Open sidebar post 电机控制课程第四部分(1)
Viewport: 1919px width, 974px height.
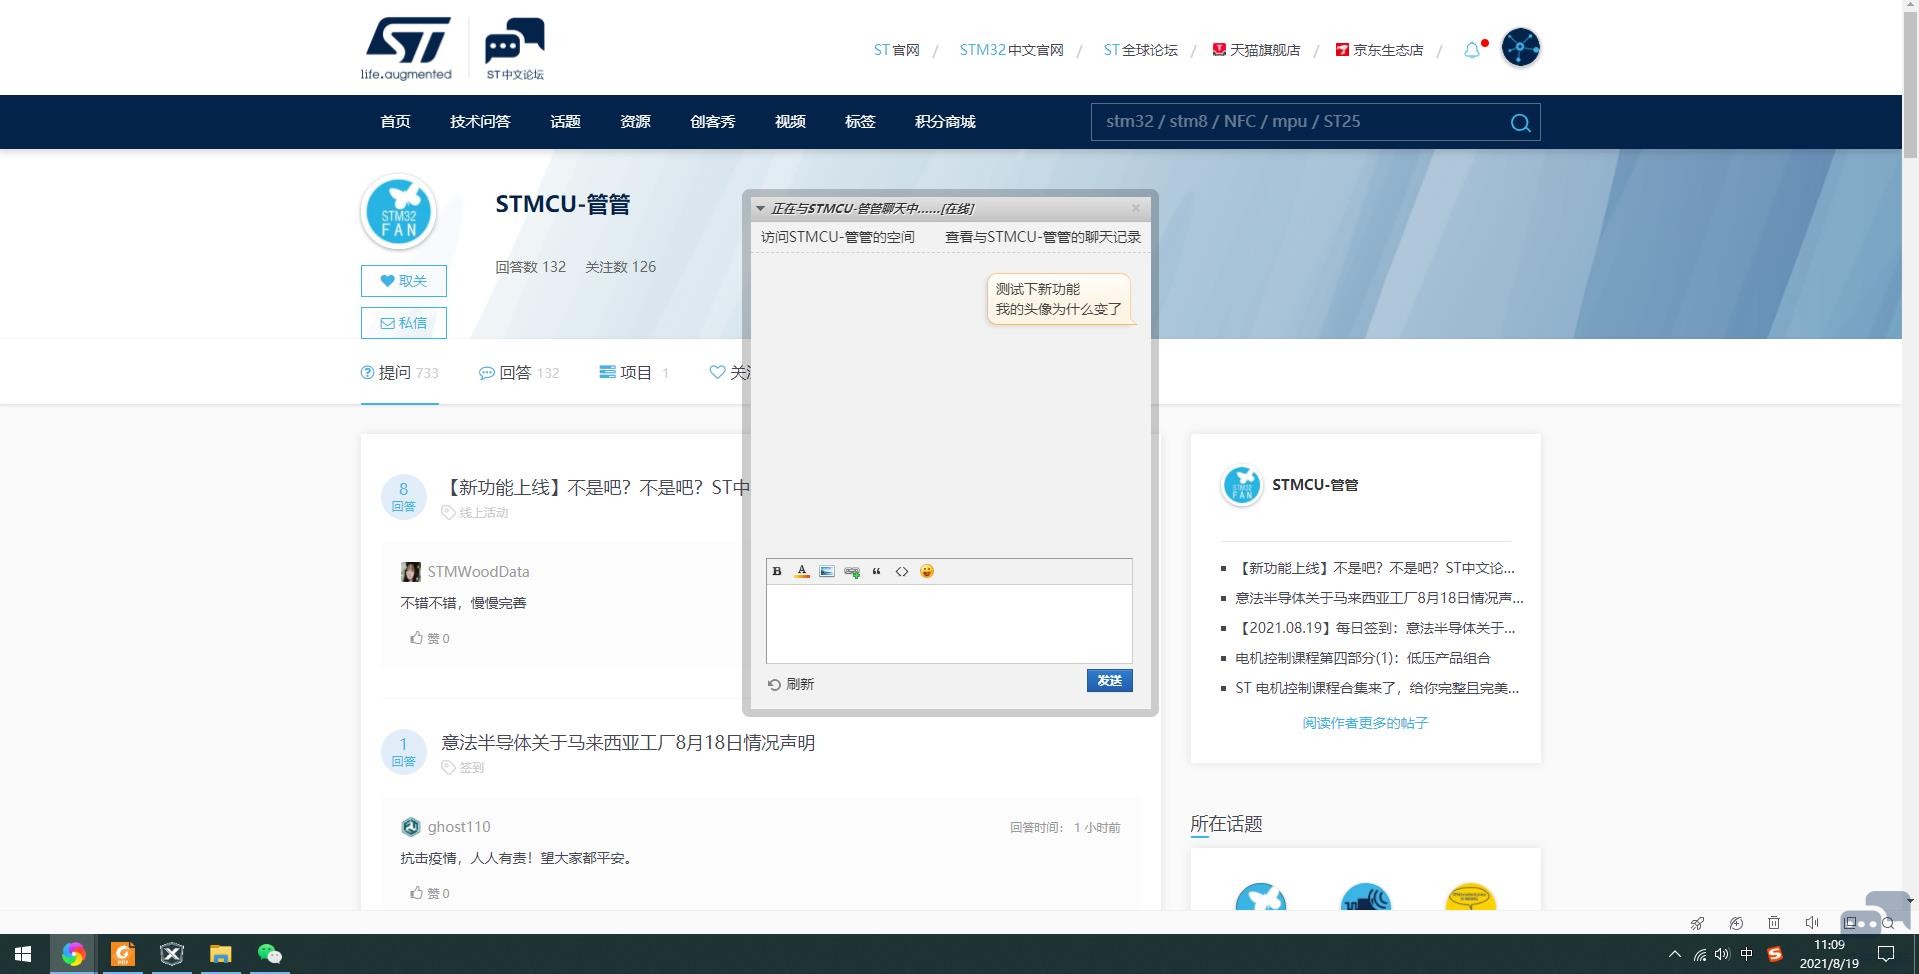(1363, 658)
